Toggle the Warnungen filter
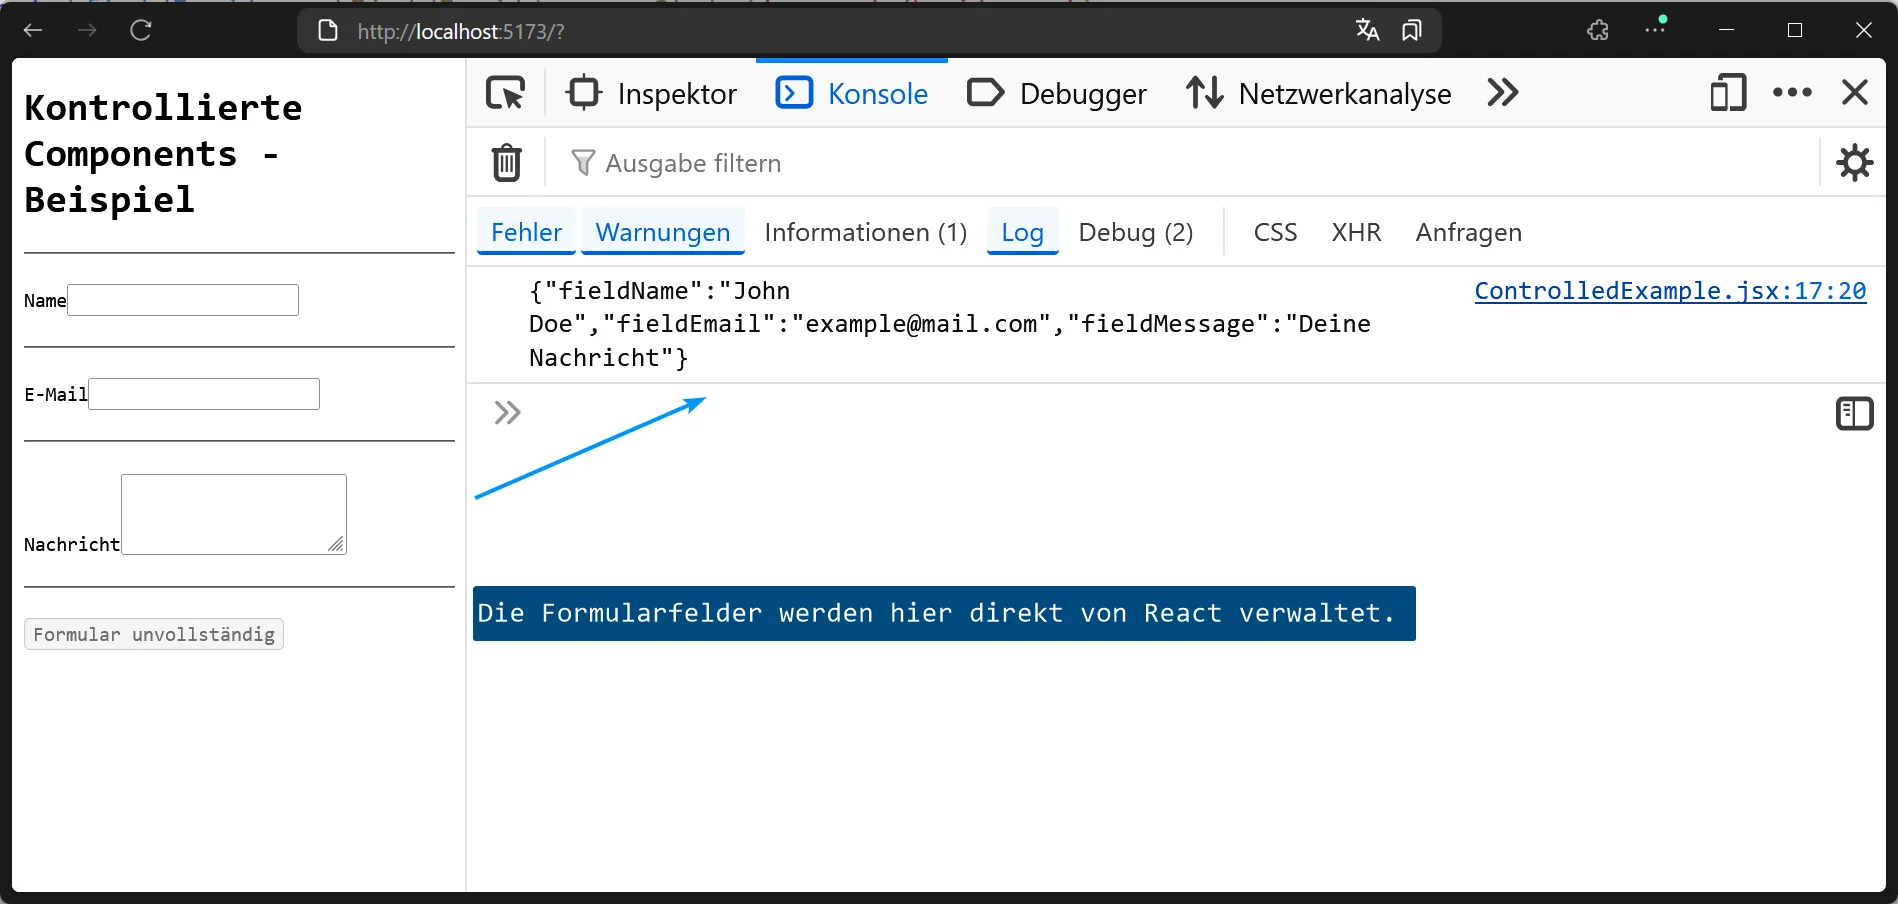 click(x=663, y=232)
